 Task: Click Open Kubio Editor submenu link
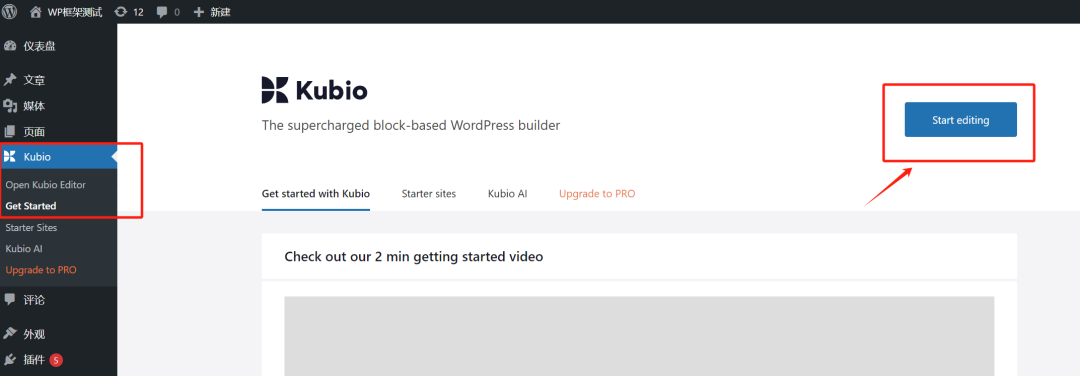45,185
